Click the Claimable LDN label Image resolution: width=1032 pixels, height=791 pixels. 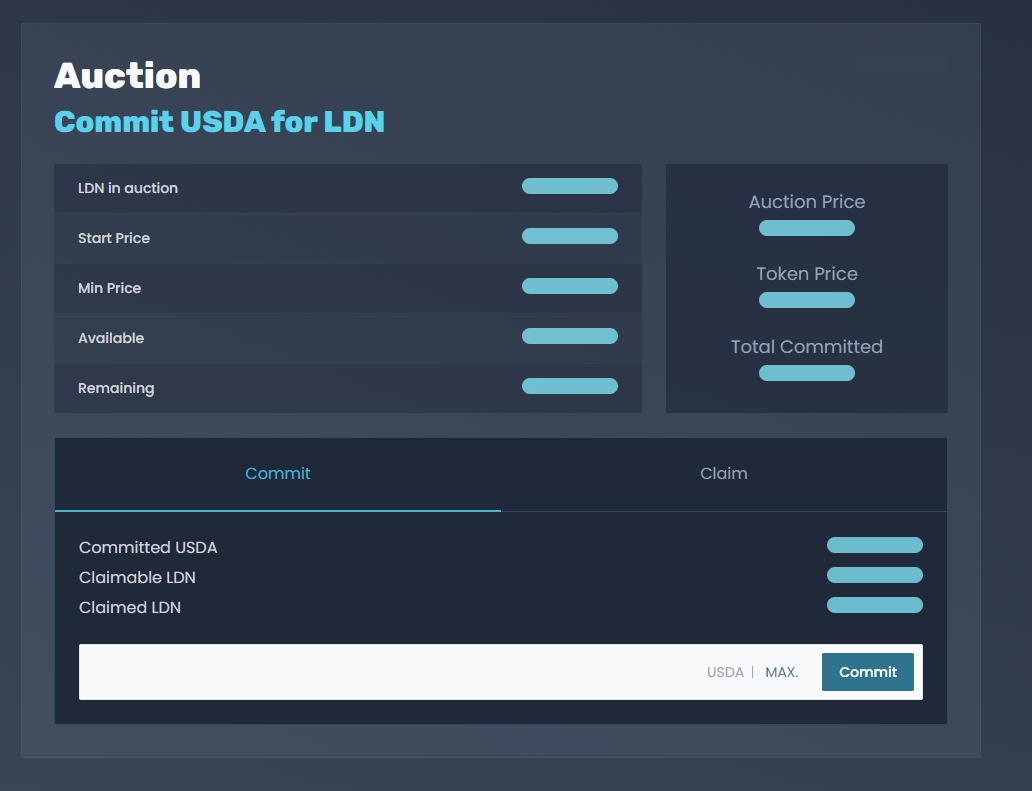[x=137, y=578]
